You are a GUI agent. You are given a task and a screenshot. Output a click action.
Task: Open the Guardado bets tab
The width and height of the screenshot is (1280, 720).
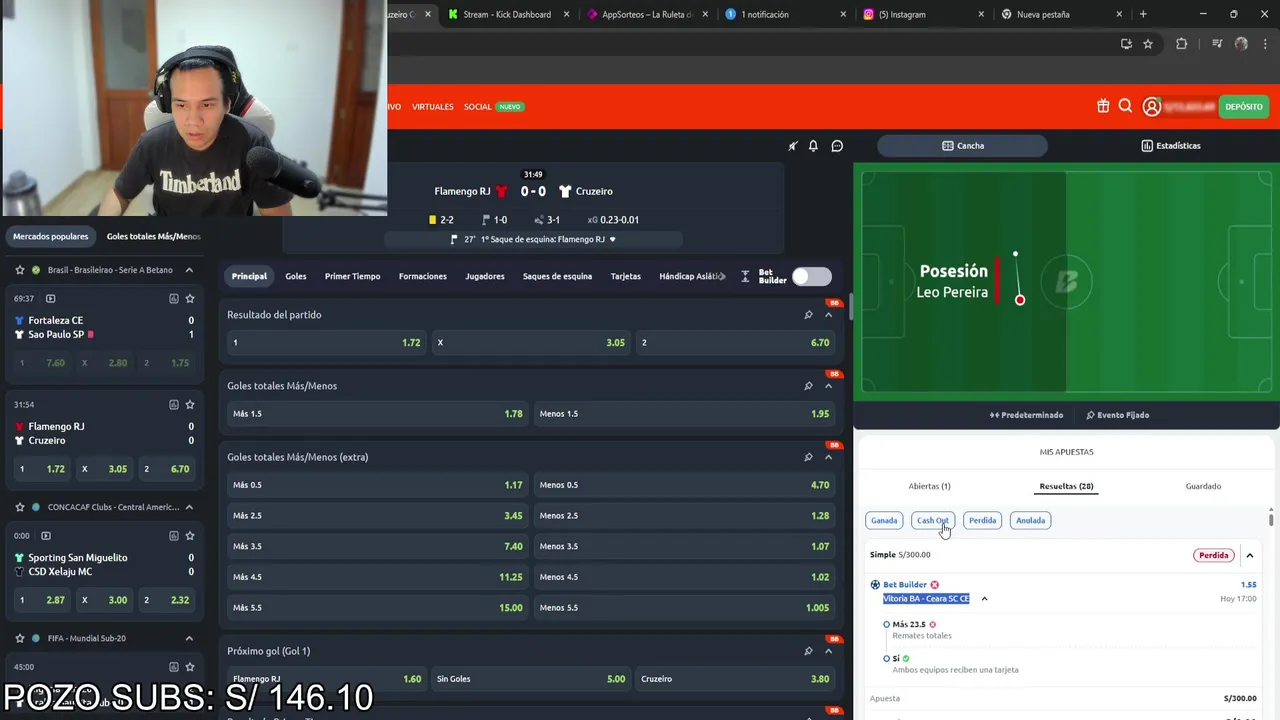click(1203, 486)
